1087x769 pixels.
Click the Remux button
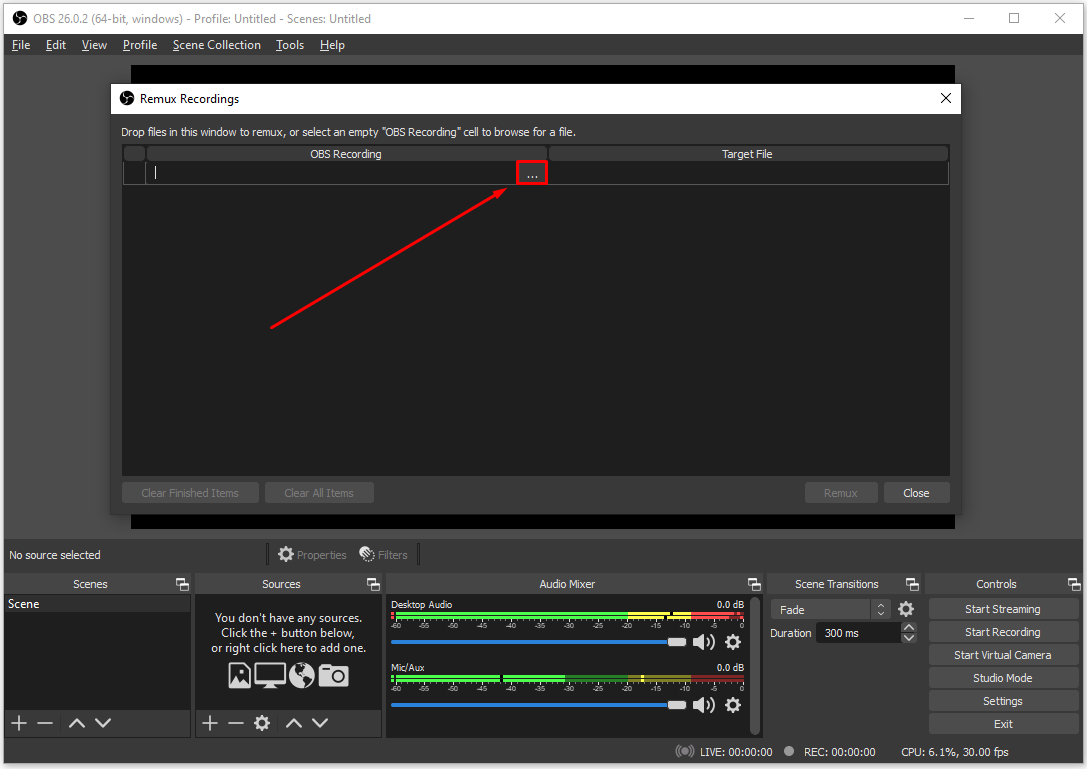click(840, 493)
